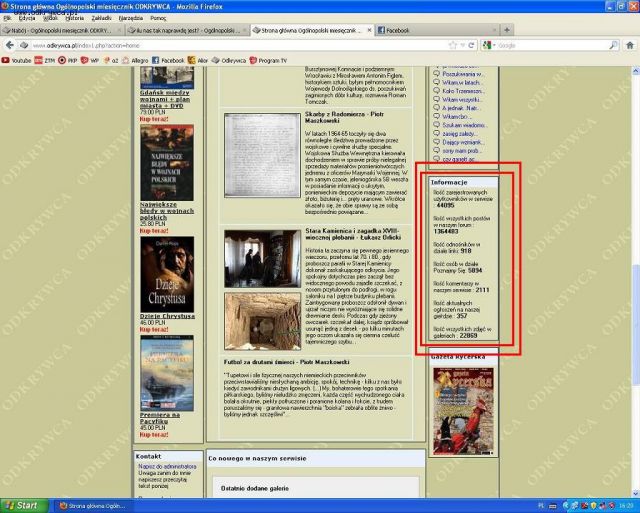Click 'Kup teraz!' under Dzieje Chrystusa
Image resolution: width=640 pixels, height=513 pixels.
pos(154,329)
